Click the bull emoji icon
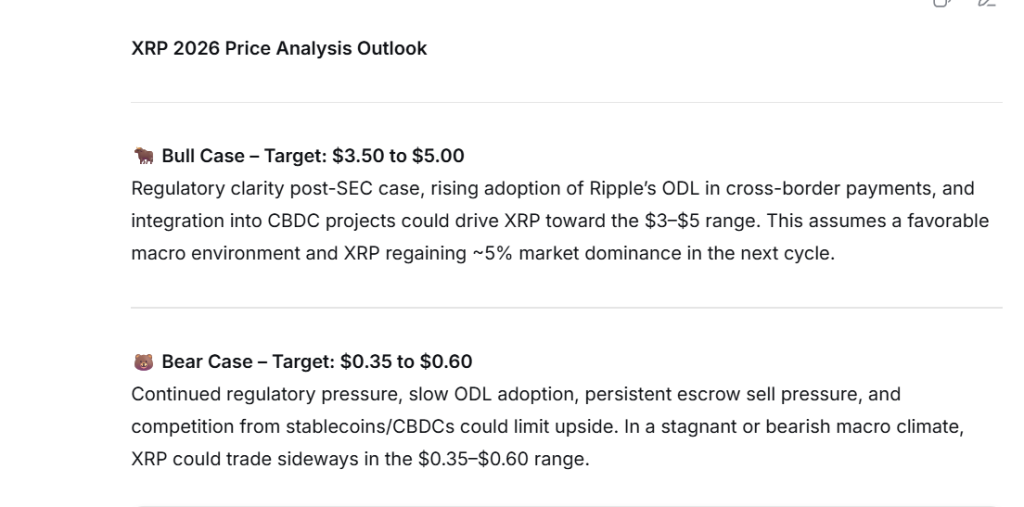This screenshot has width=1024, height=507. click(x=143, y=156)
